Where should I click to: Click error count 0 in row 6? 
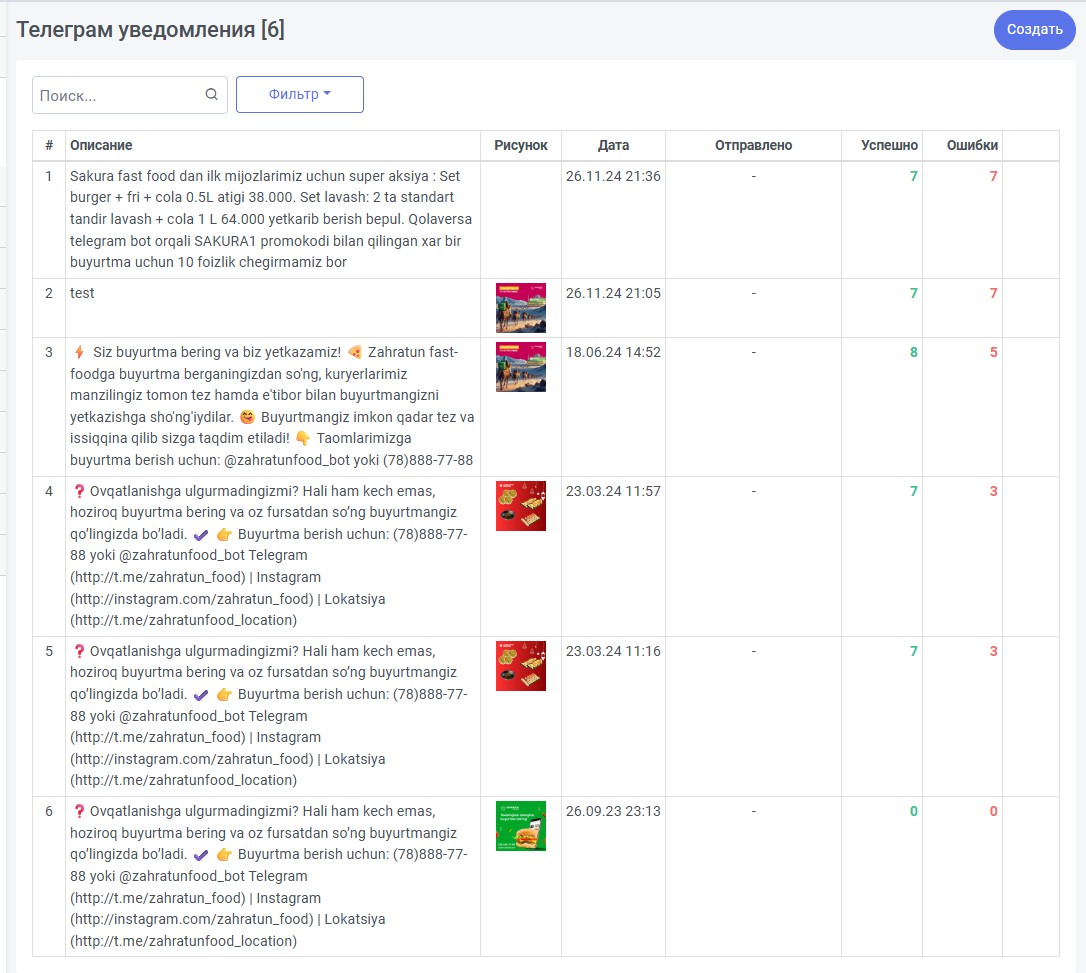pyautogui.click(x=993, y=811)
